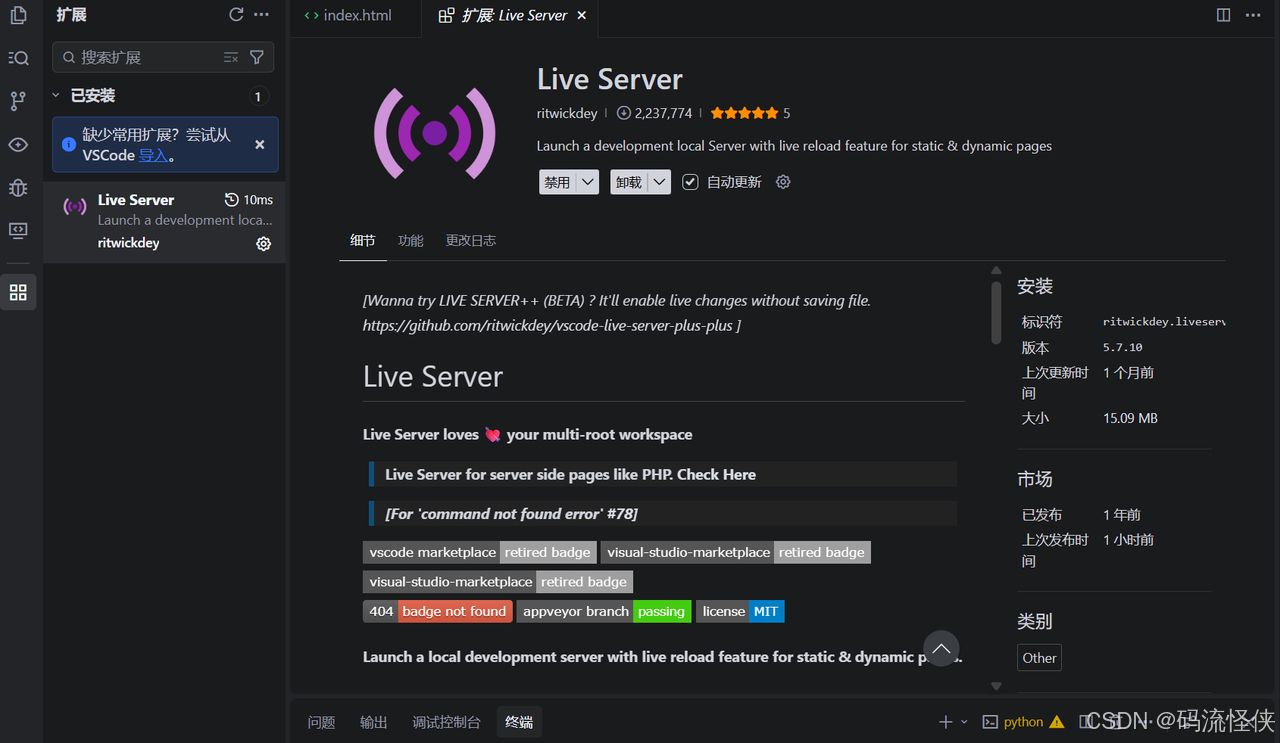Switch to the Problems panel tab
Screen dimensions: 1280x743
click(x=322, y=722)
